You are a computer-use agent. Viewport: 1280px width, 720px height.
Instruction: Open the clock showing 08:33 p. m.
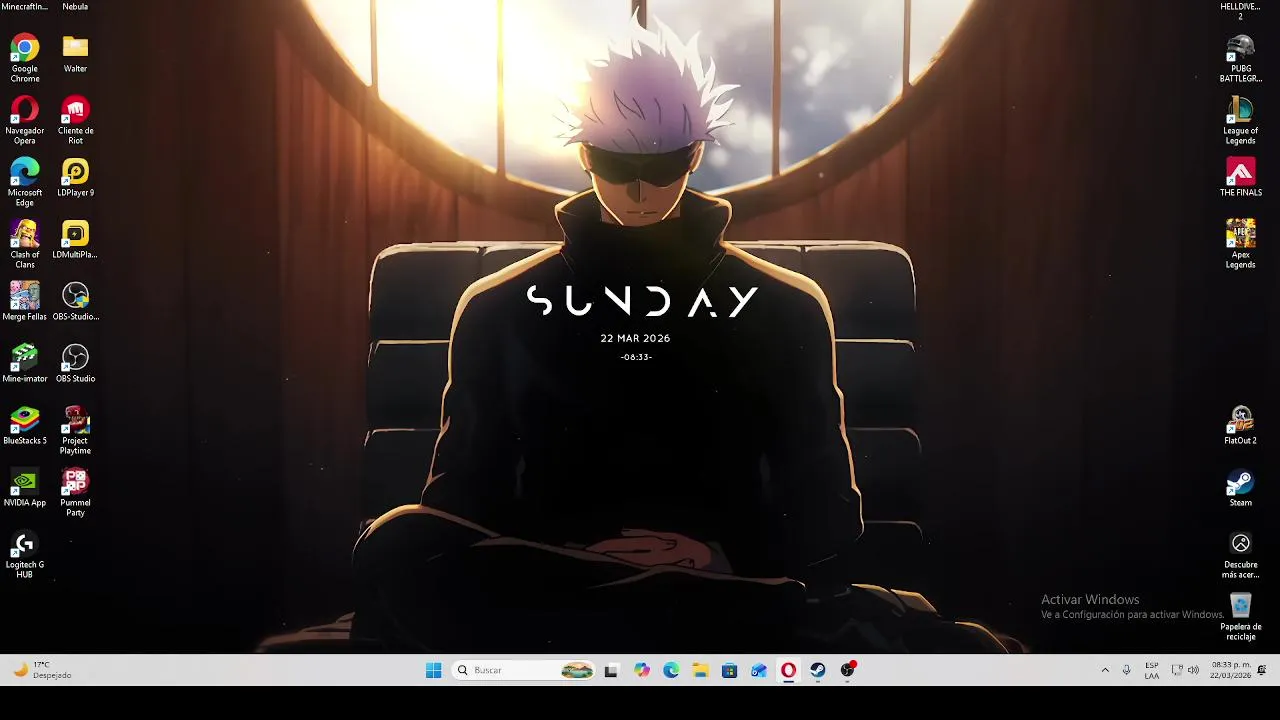[x=1231, y=670]
